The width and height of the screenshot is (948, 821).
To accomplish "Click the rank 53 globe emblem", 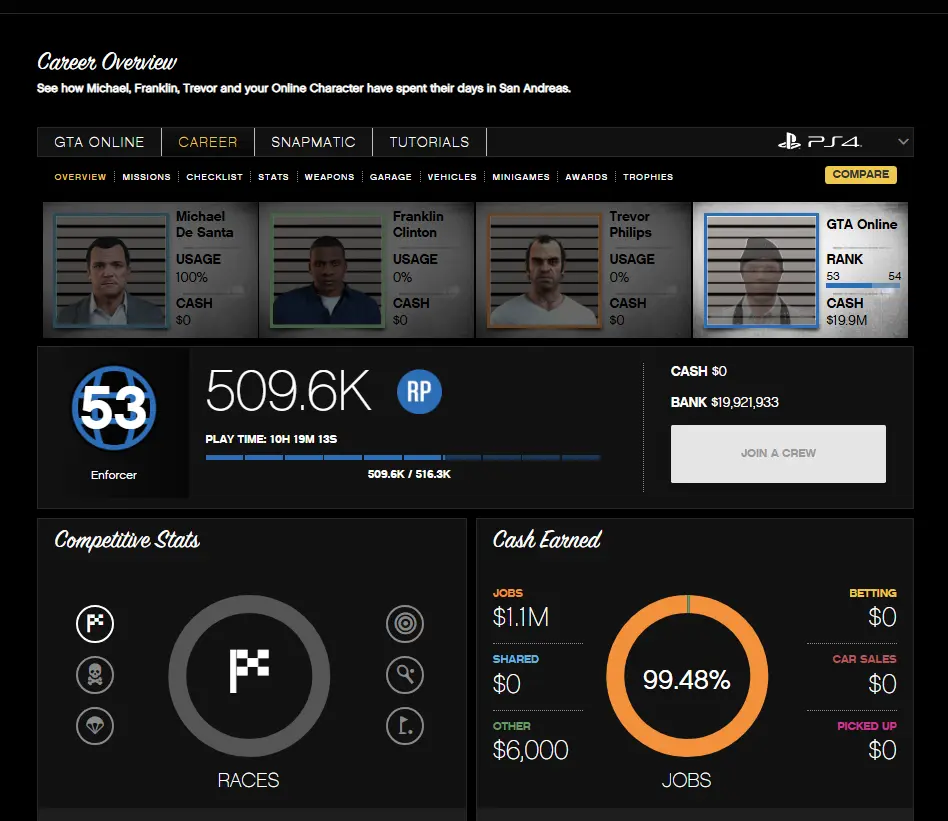I will pyautogui.click(x=114, y=407).
